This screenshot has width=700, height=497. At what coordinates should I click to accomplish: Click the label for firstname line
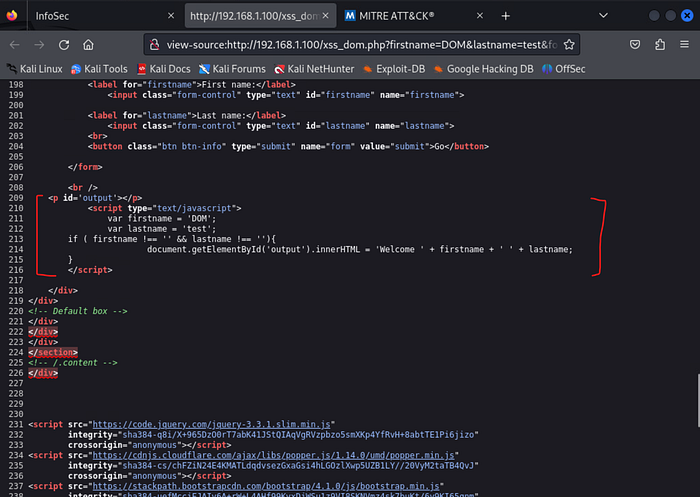[x=192, y=84]
